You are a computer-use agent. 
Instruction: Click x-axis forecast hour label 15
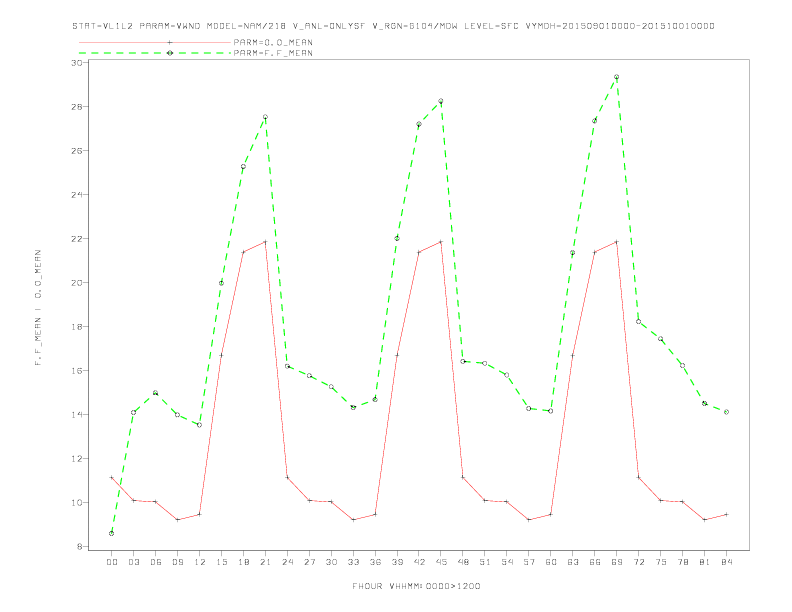click(221, 562)
